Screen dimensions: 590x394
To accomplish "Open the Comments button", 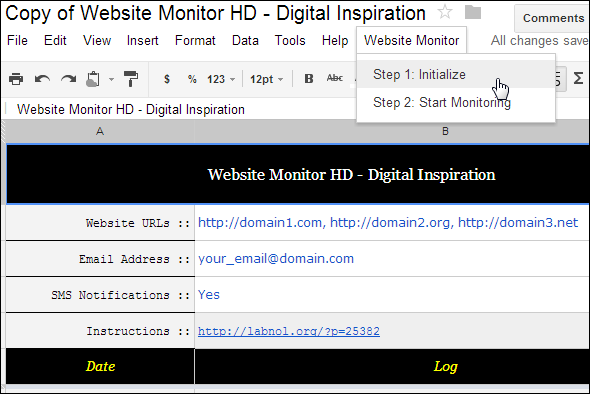I will coord(553,18).
